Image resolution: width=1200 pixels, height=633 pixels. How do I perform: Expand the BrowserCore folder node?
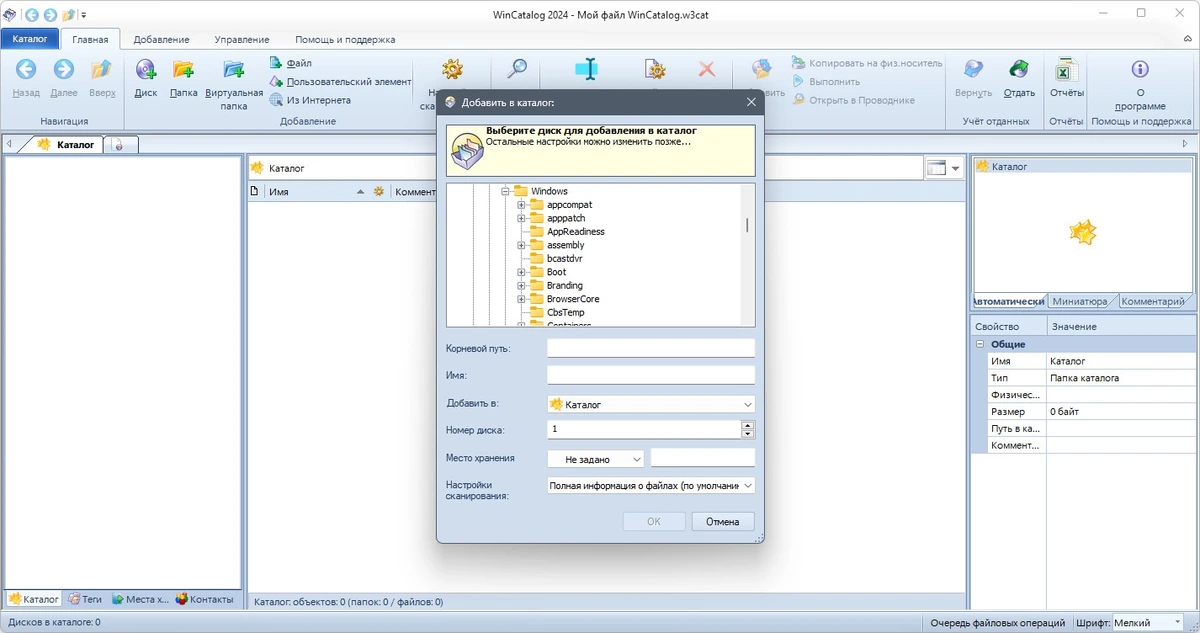point(522,299)
